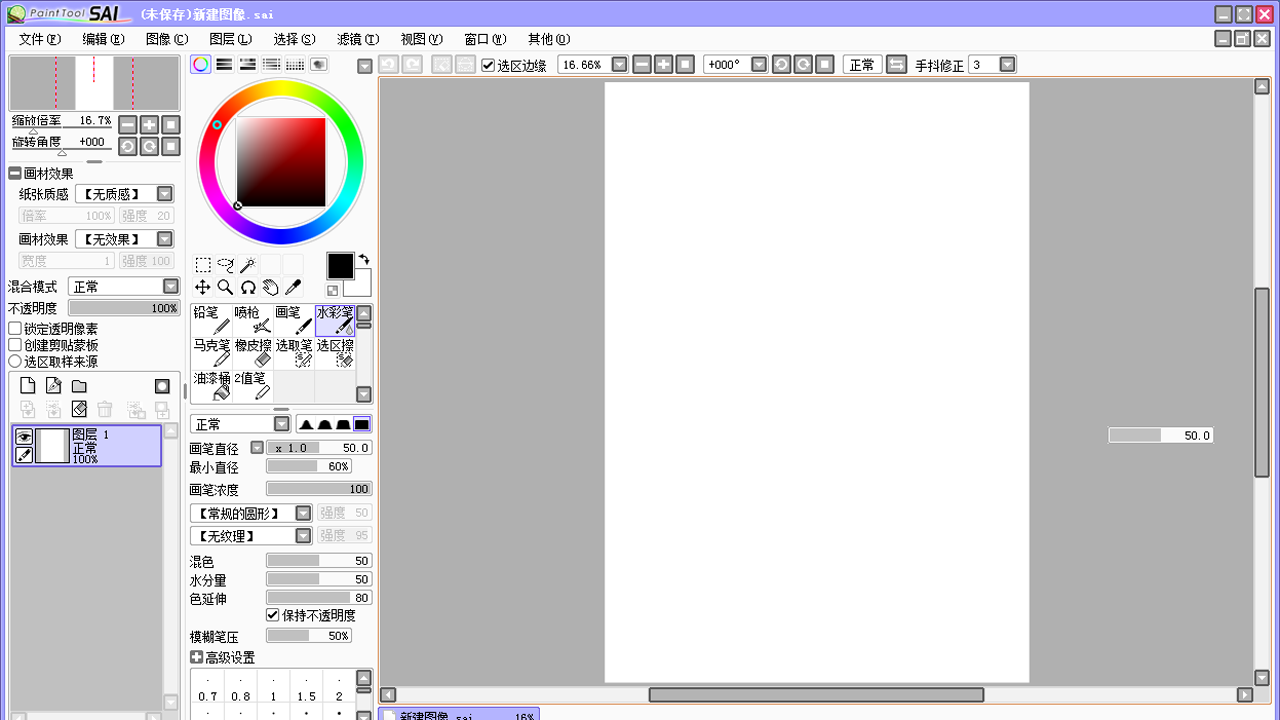Open the 【常规的圆形】 brush shape dropdown
The width and height of the screenshot is (1280, 720).
[302, 512]
